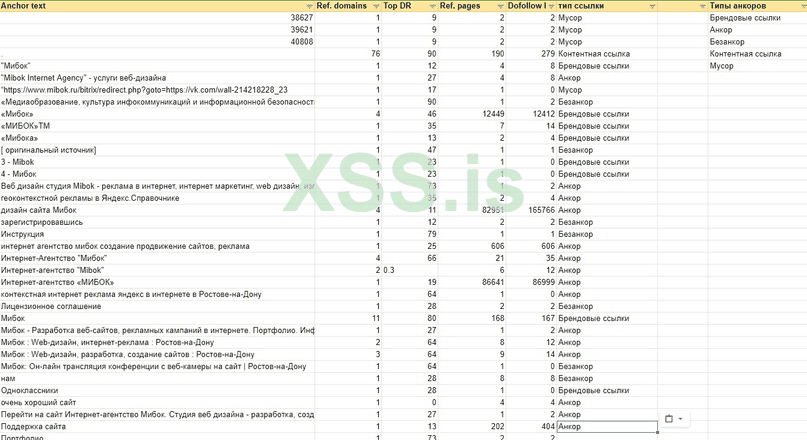Select the Dofollow value 404
The height and width of the screenshot is (440, 807).
(x=531, y=426)
